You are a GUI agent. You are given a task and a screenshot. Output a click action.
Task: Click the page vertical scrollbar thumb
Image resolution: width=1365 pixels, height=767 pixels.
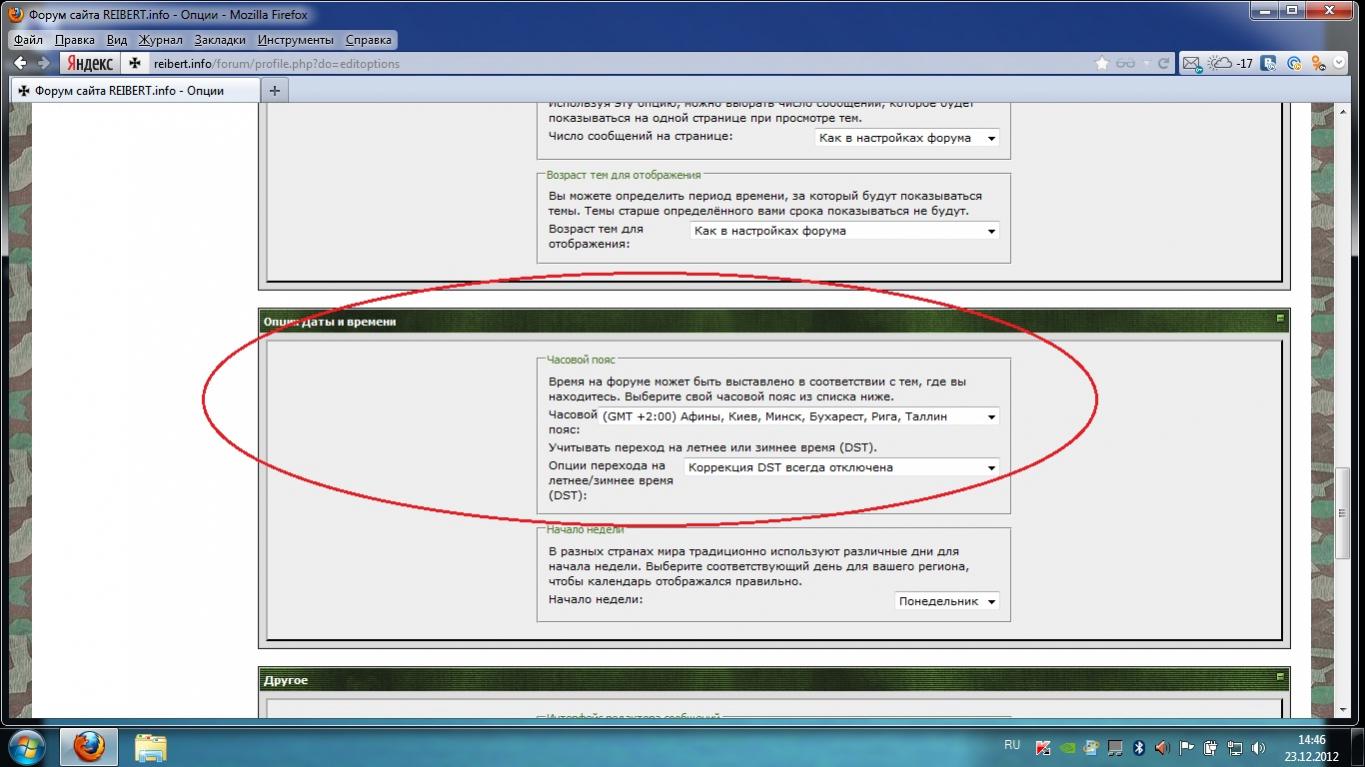(1341, 513)
